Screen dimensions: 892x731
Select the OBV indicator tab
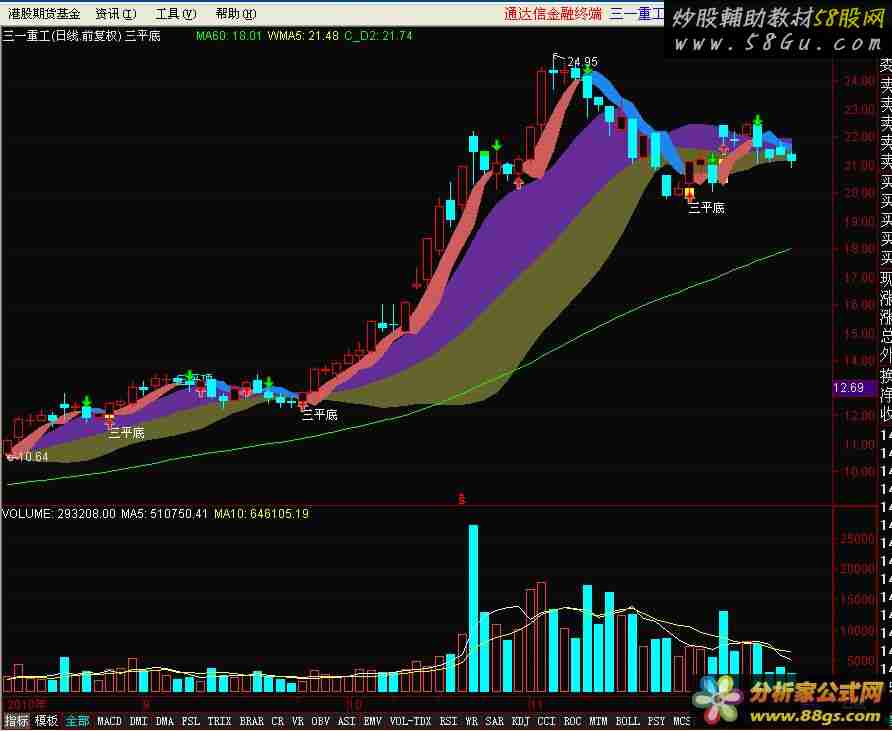pos(320,721)
